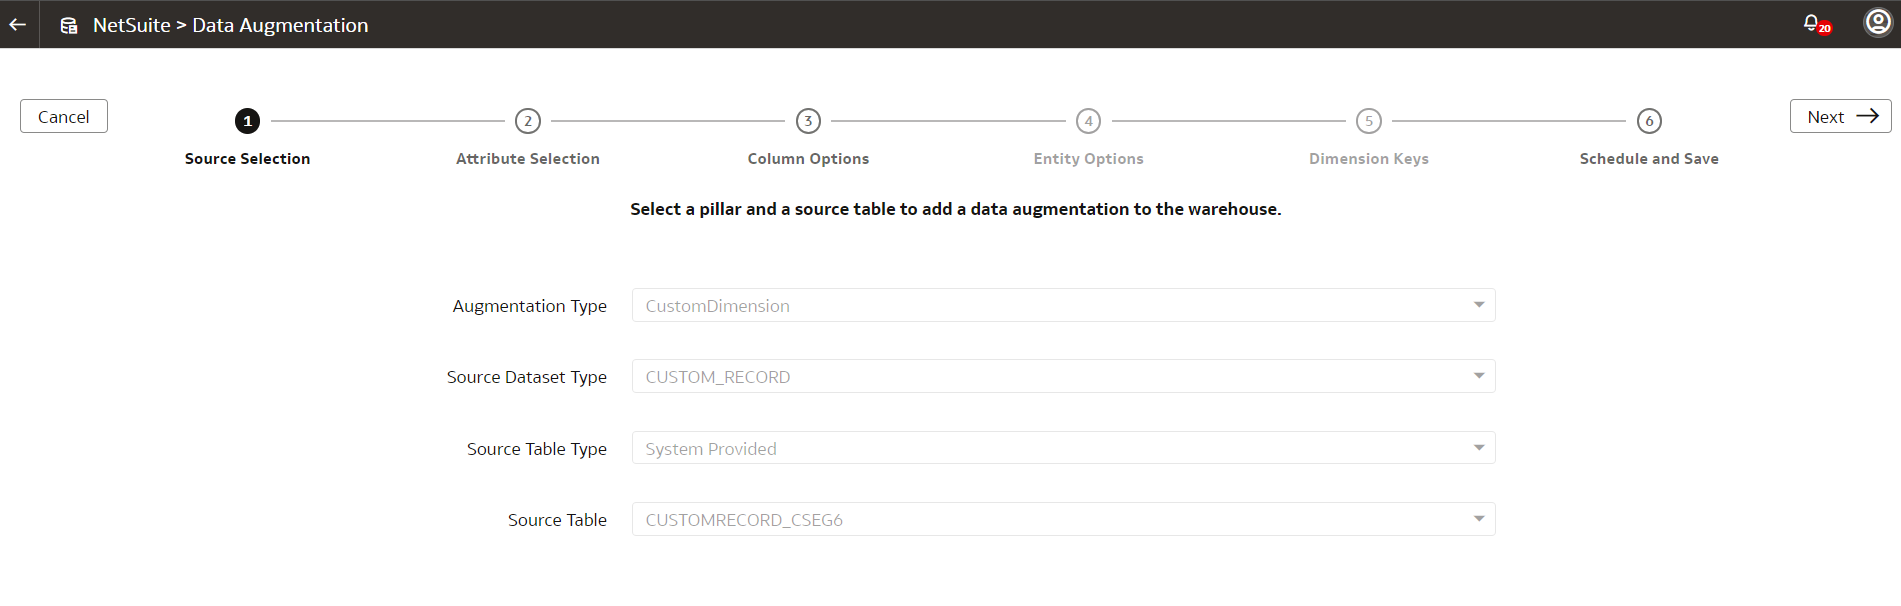
Task: Click the Source Table label
Action: click(557, 520)
